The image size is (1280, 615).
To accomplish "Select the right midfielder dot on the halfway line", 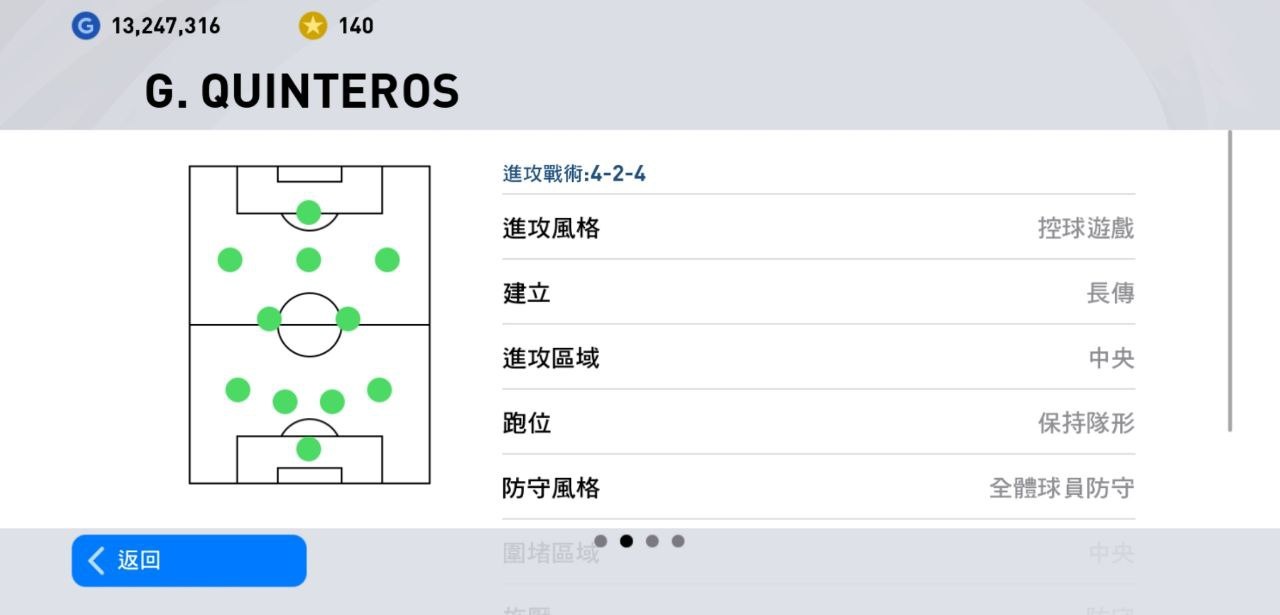I will pos(348,319).
